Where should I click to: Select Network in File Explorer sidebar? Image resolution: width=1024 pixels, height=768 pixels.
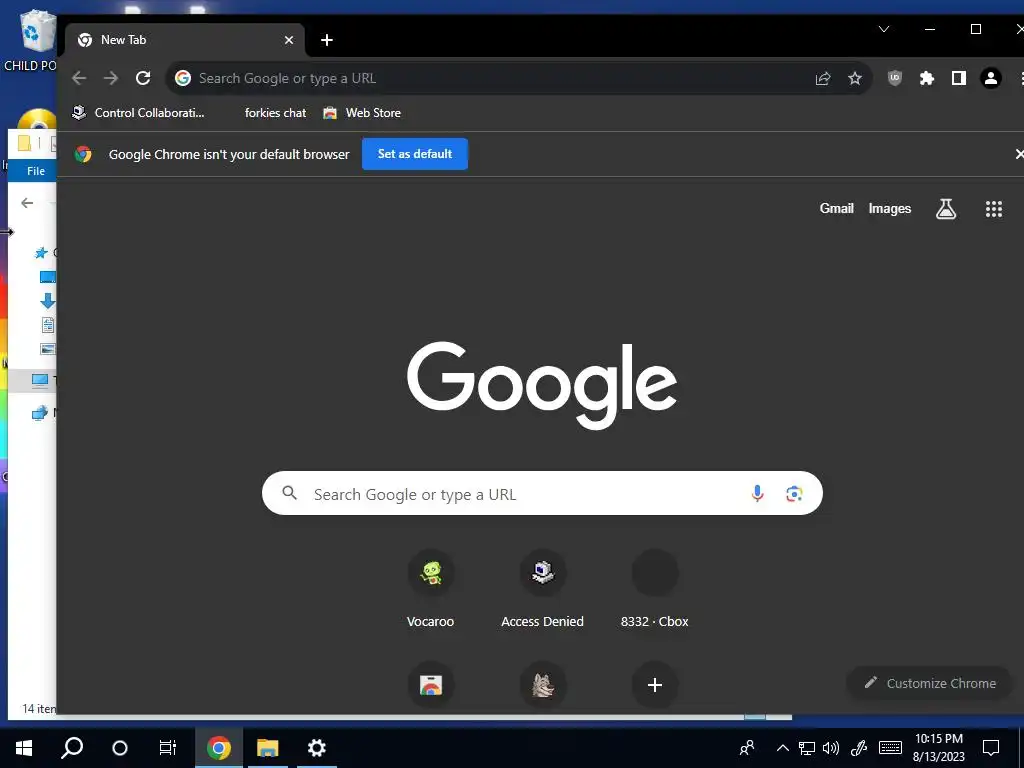tap(40, 413)
